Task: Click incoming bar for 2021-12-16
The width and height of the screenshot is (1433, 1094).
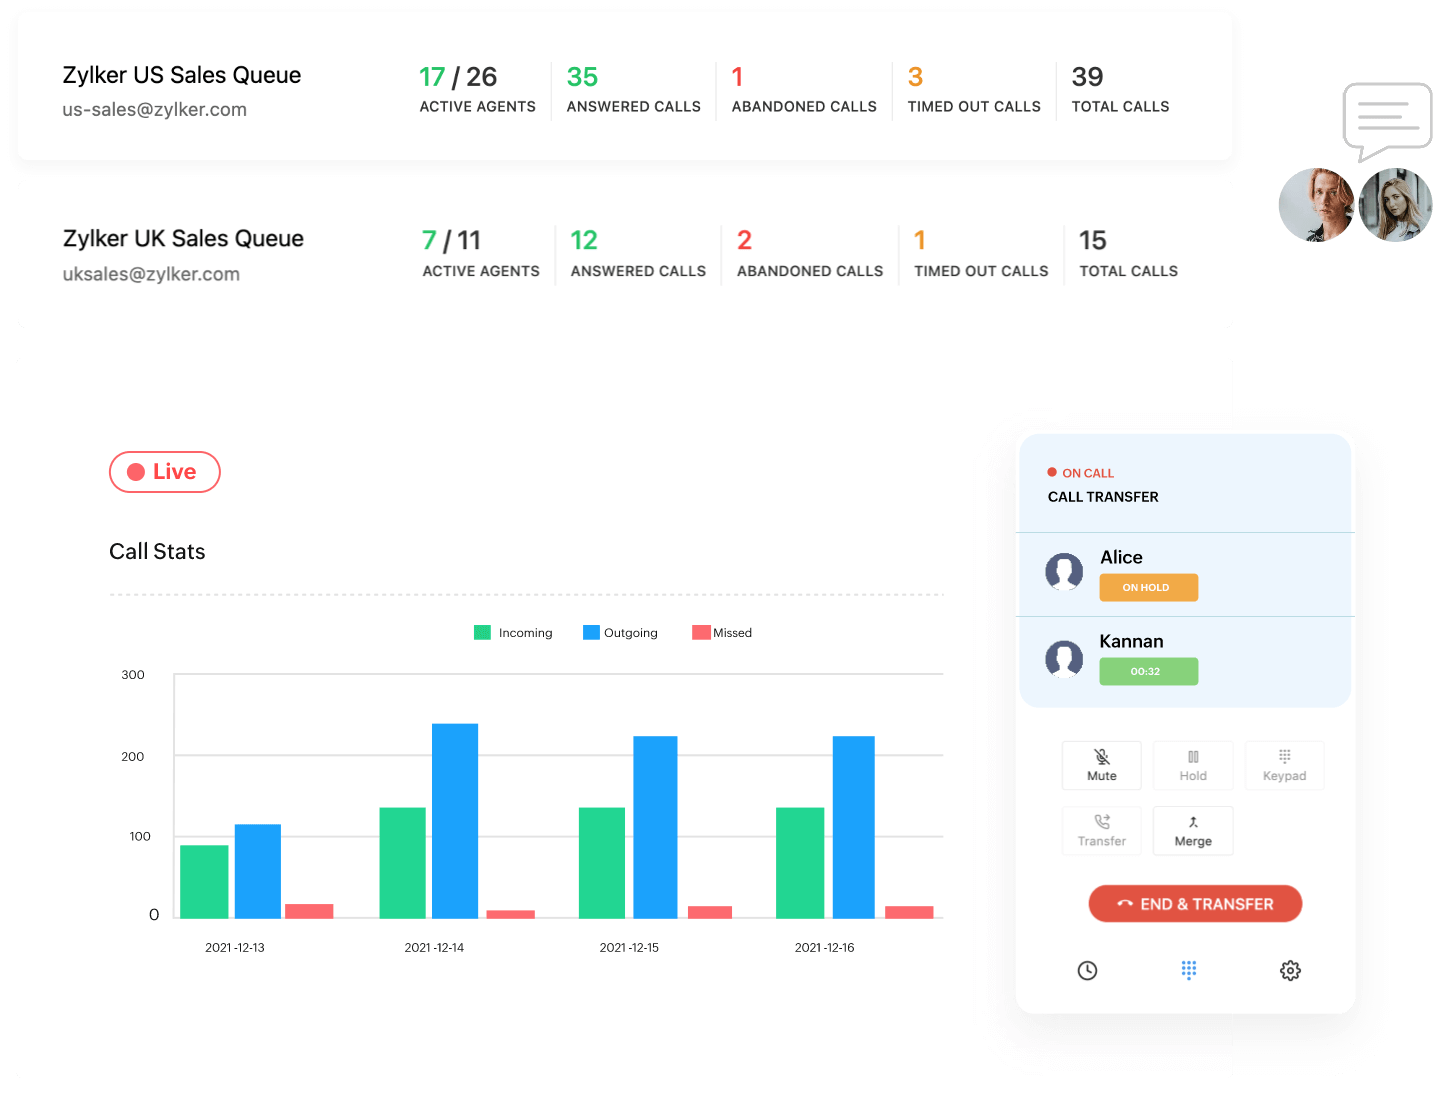Action: click(x=800, y=863)
